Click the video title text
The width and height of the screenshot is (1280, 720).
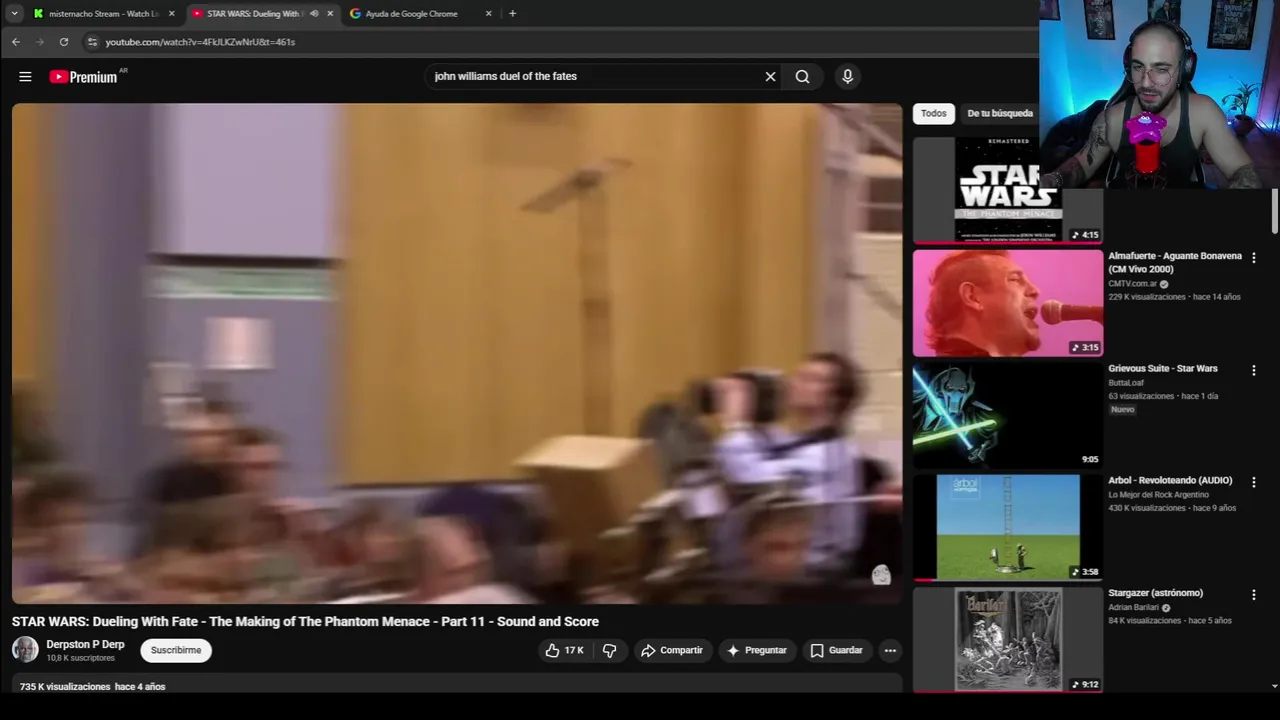click(305, 621)
